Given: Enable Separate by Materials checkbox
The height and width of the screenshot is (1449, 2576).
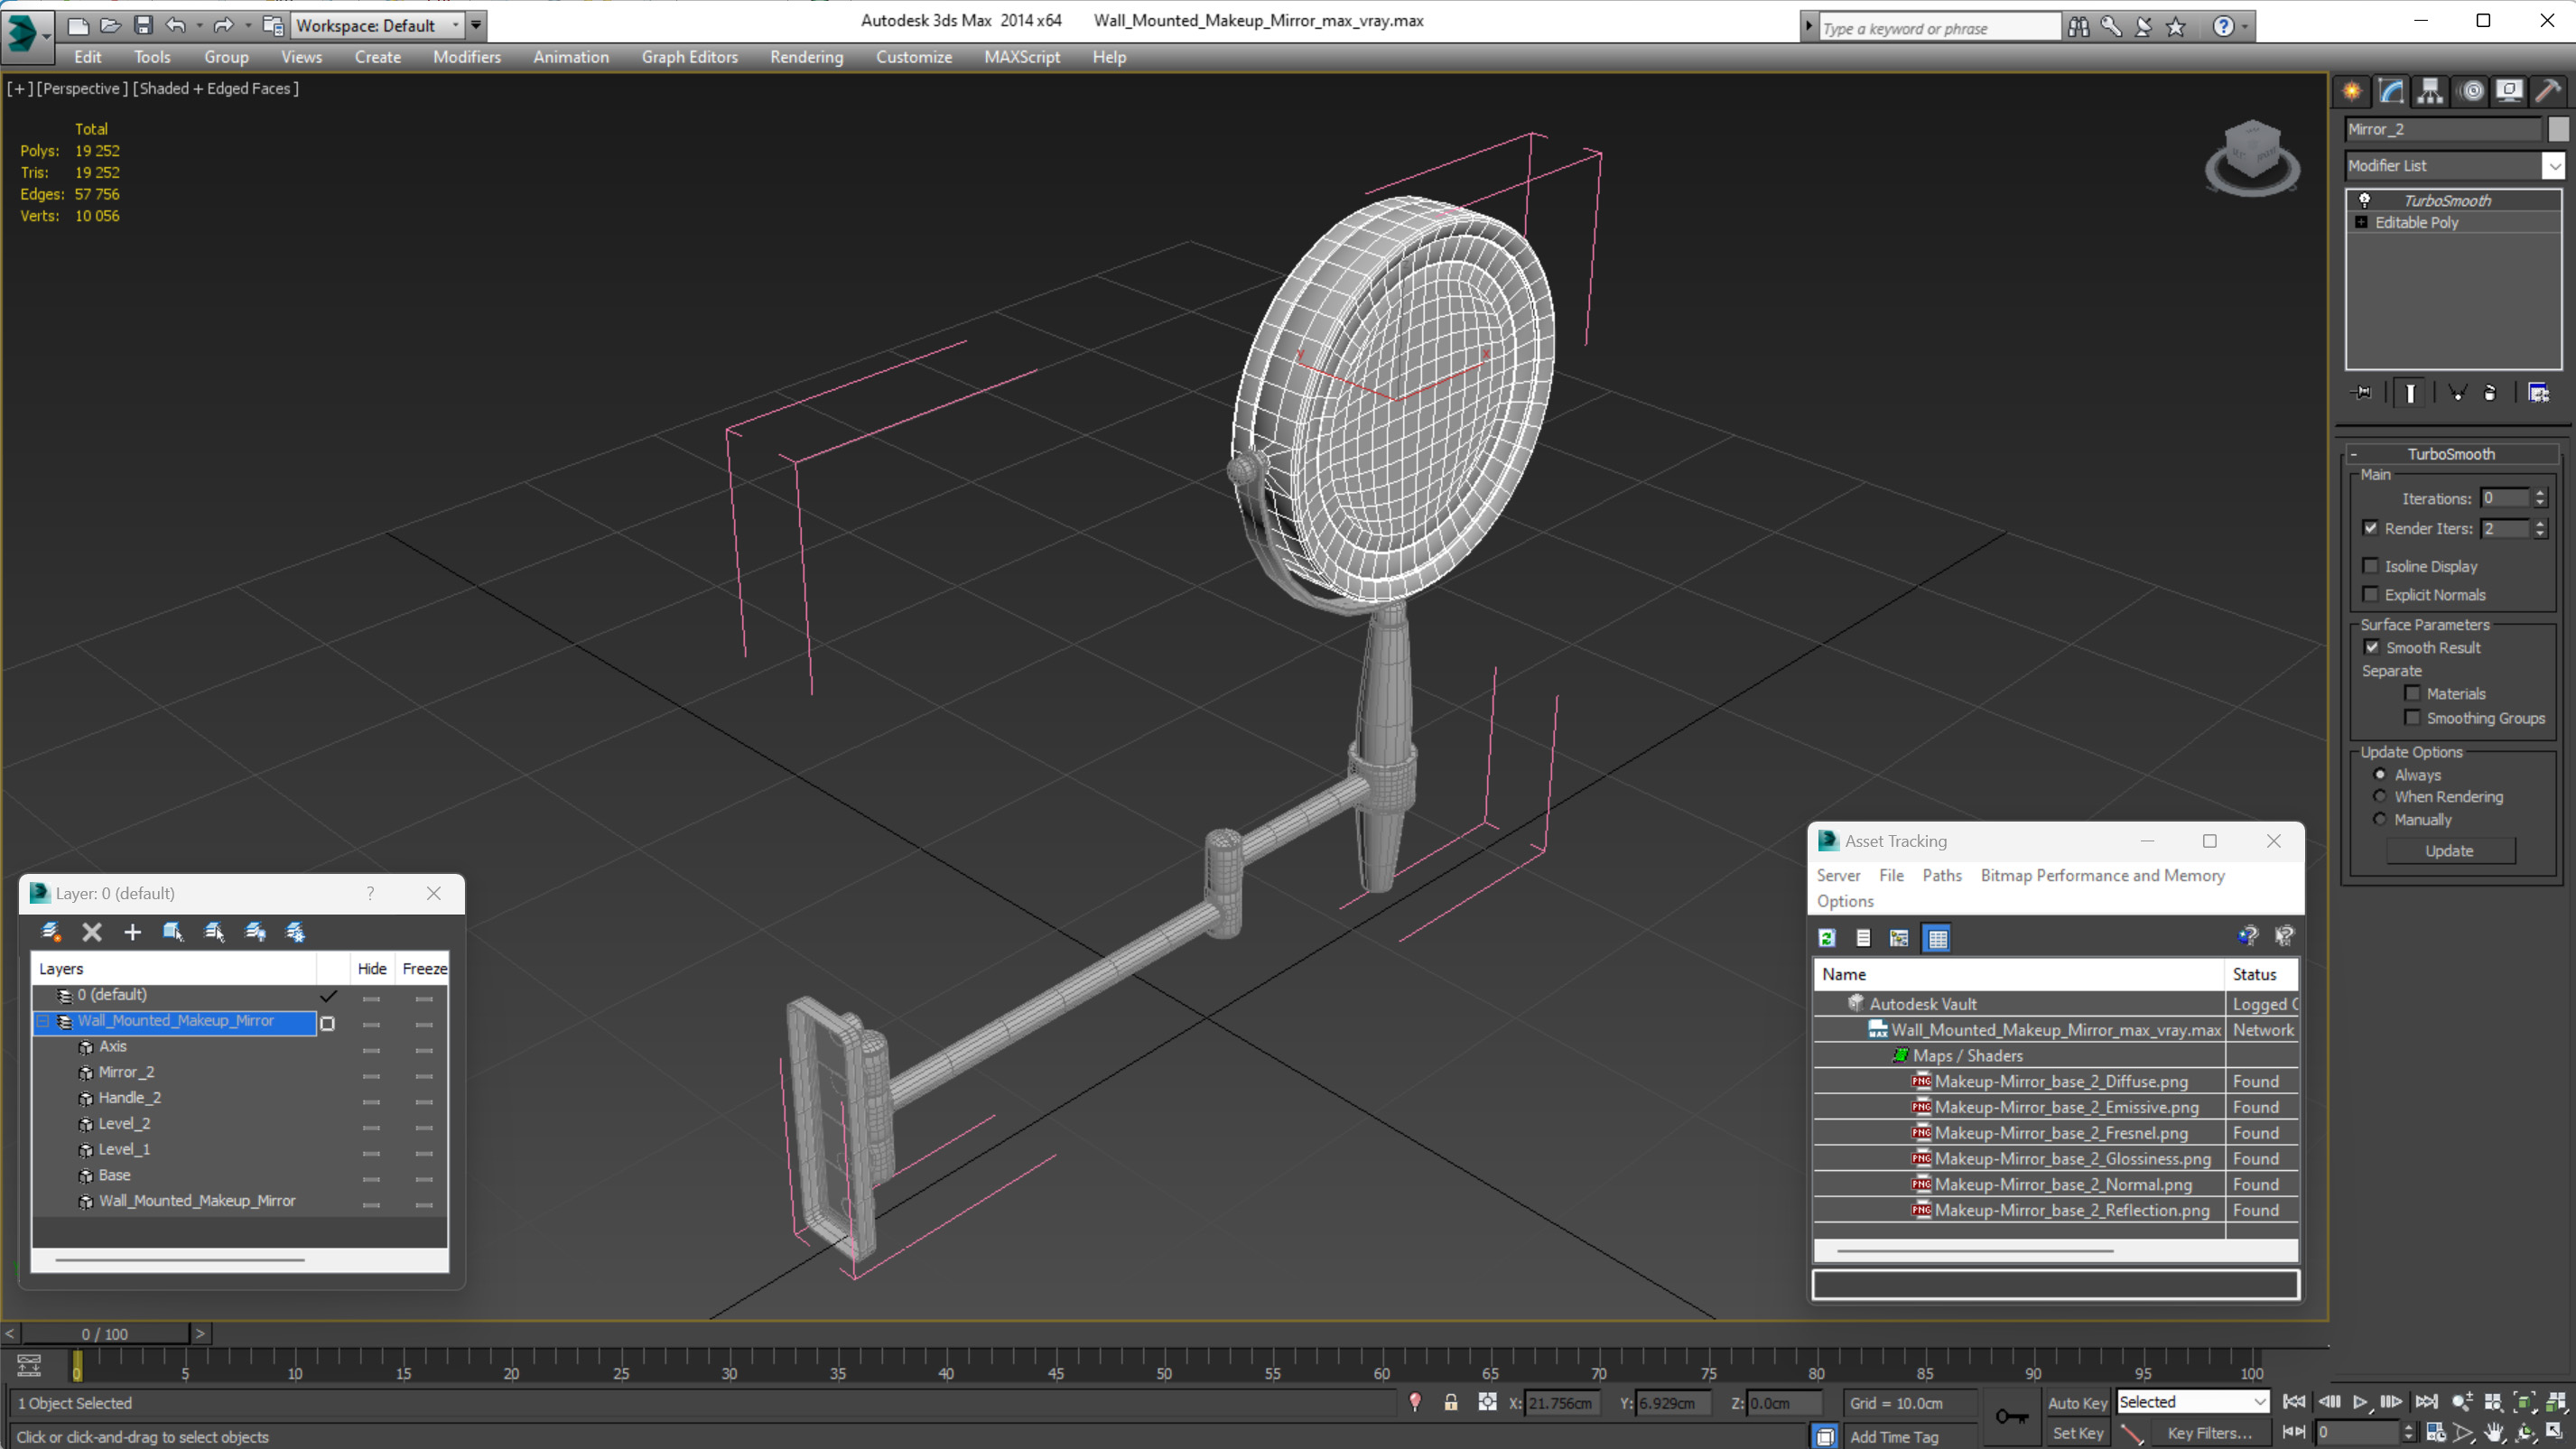Looking at the screenshot, I should 2413,693.
